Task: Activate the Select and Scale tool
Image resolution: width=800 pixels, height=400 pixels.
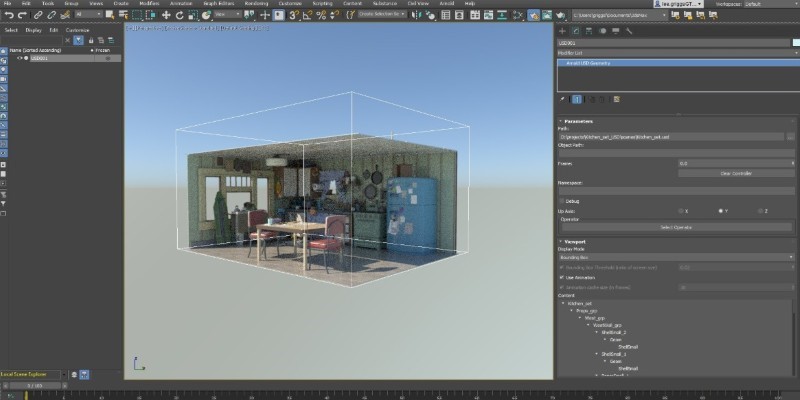Action: point(193,15)
